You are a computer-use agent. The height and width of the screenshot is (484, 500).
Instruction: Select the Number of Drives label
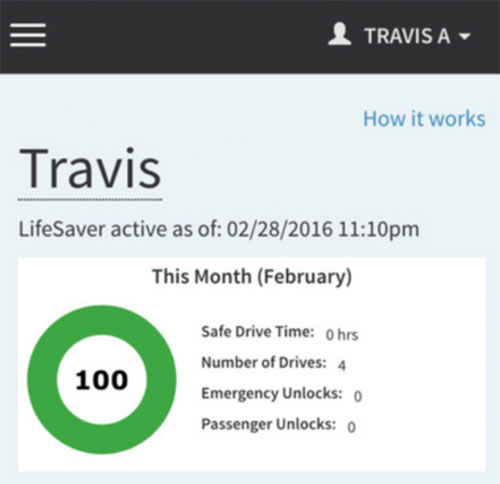264,363
